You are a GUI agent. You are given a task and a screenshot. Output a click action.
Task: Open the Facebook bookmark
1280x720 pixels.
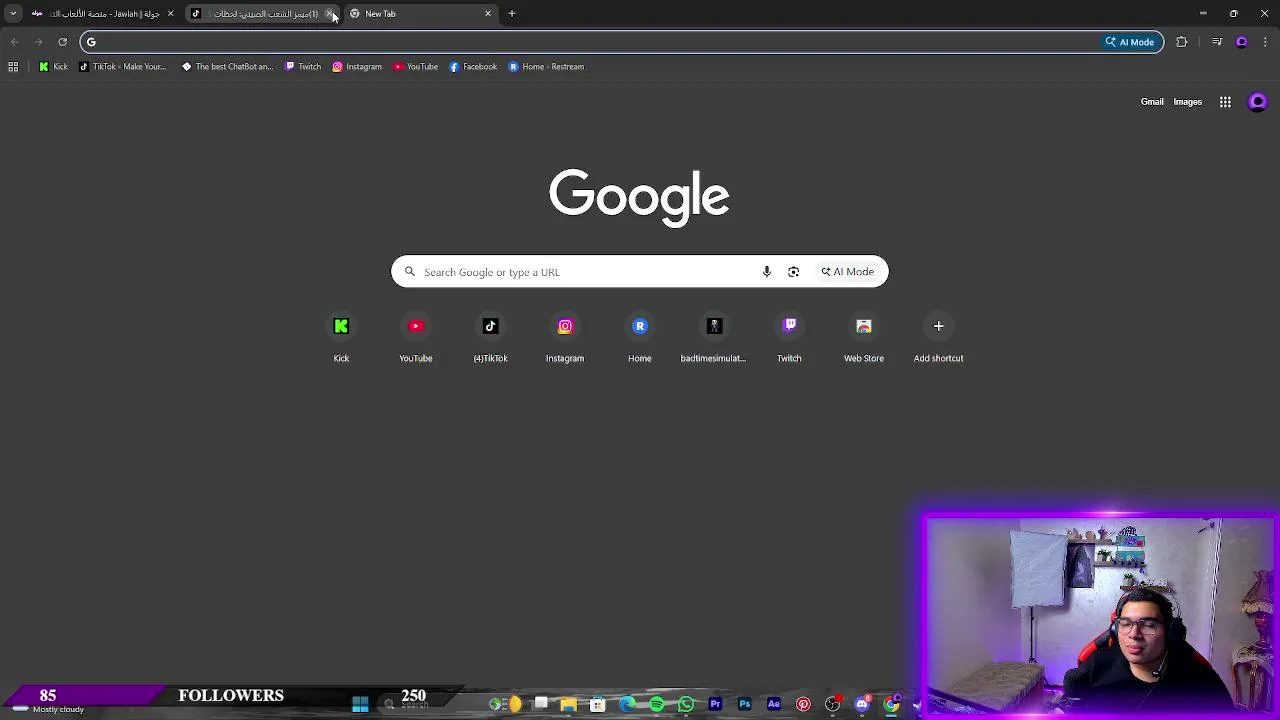473,67
